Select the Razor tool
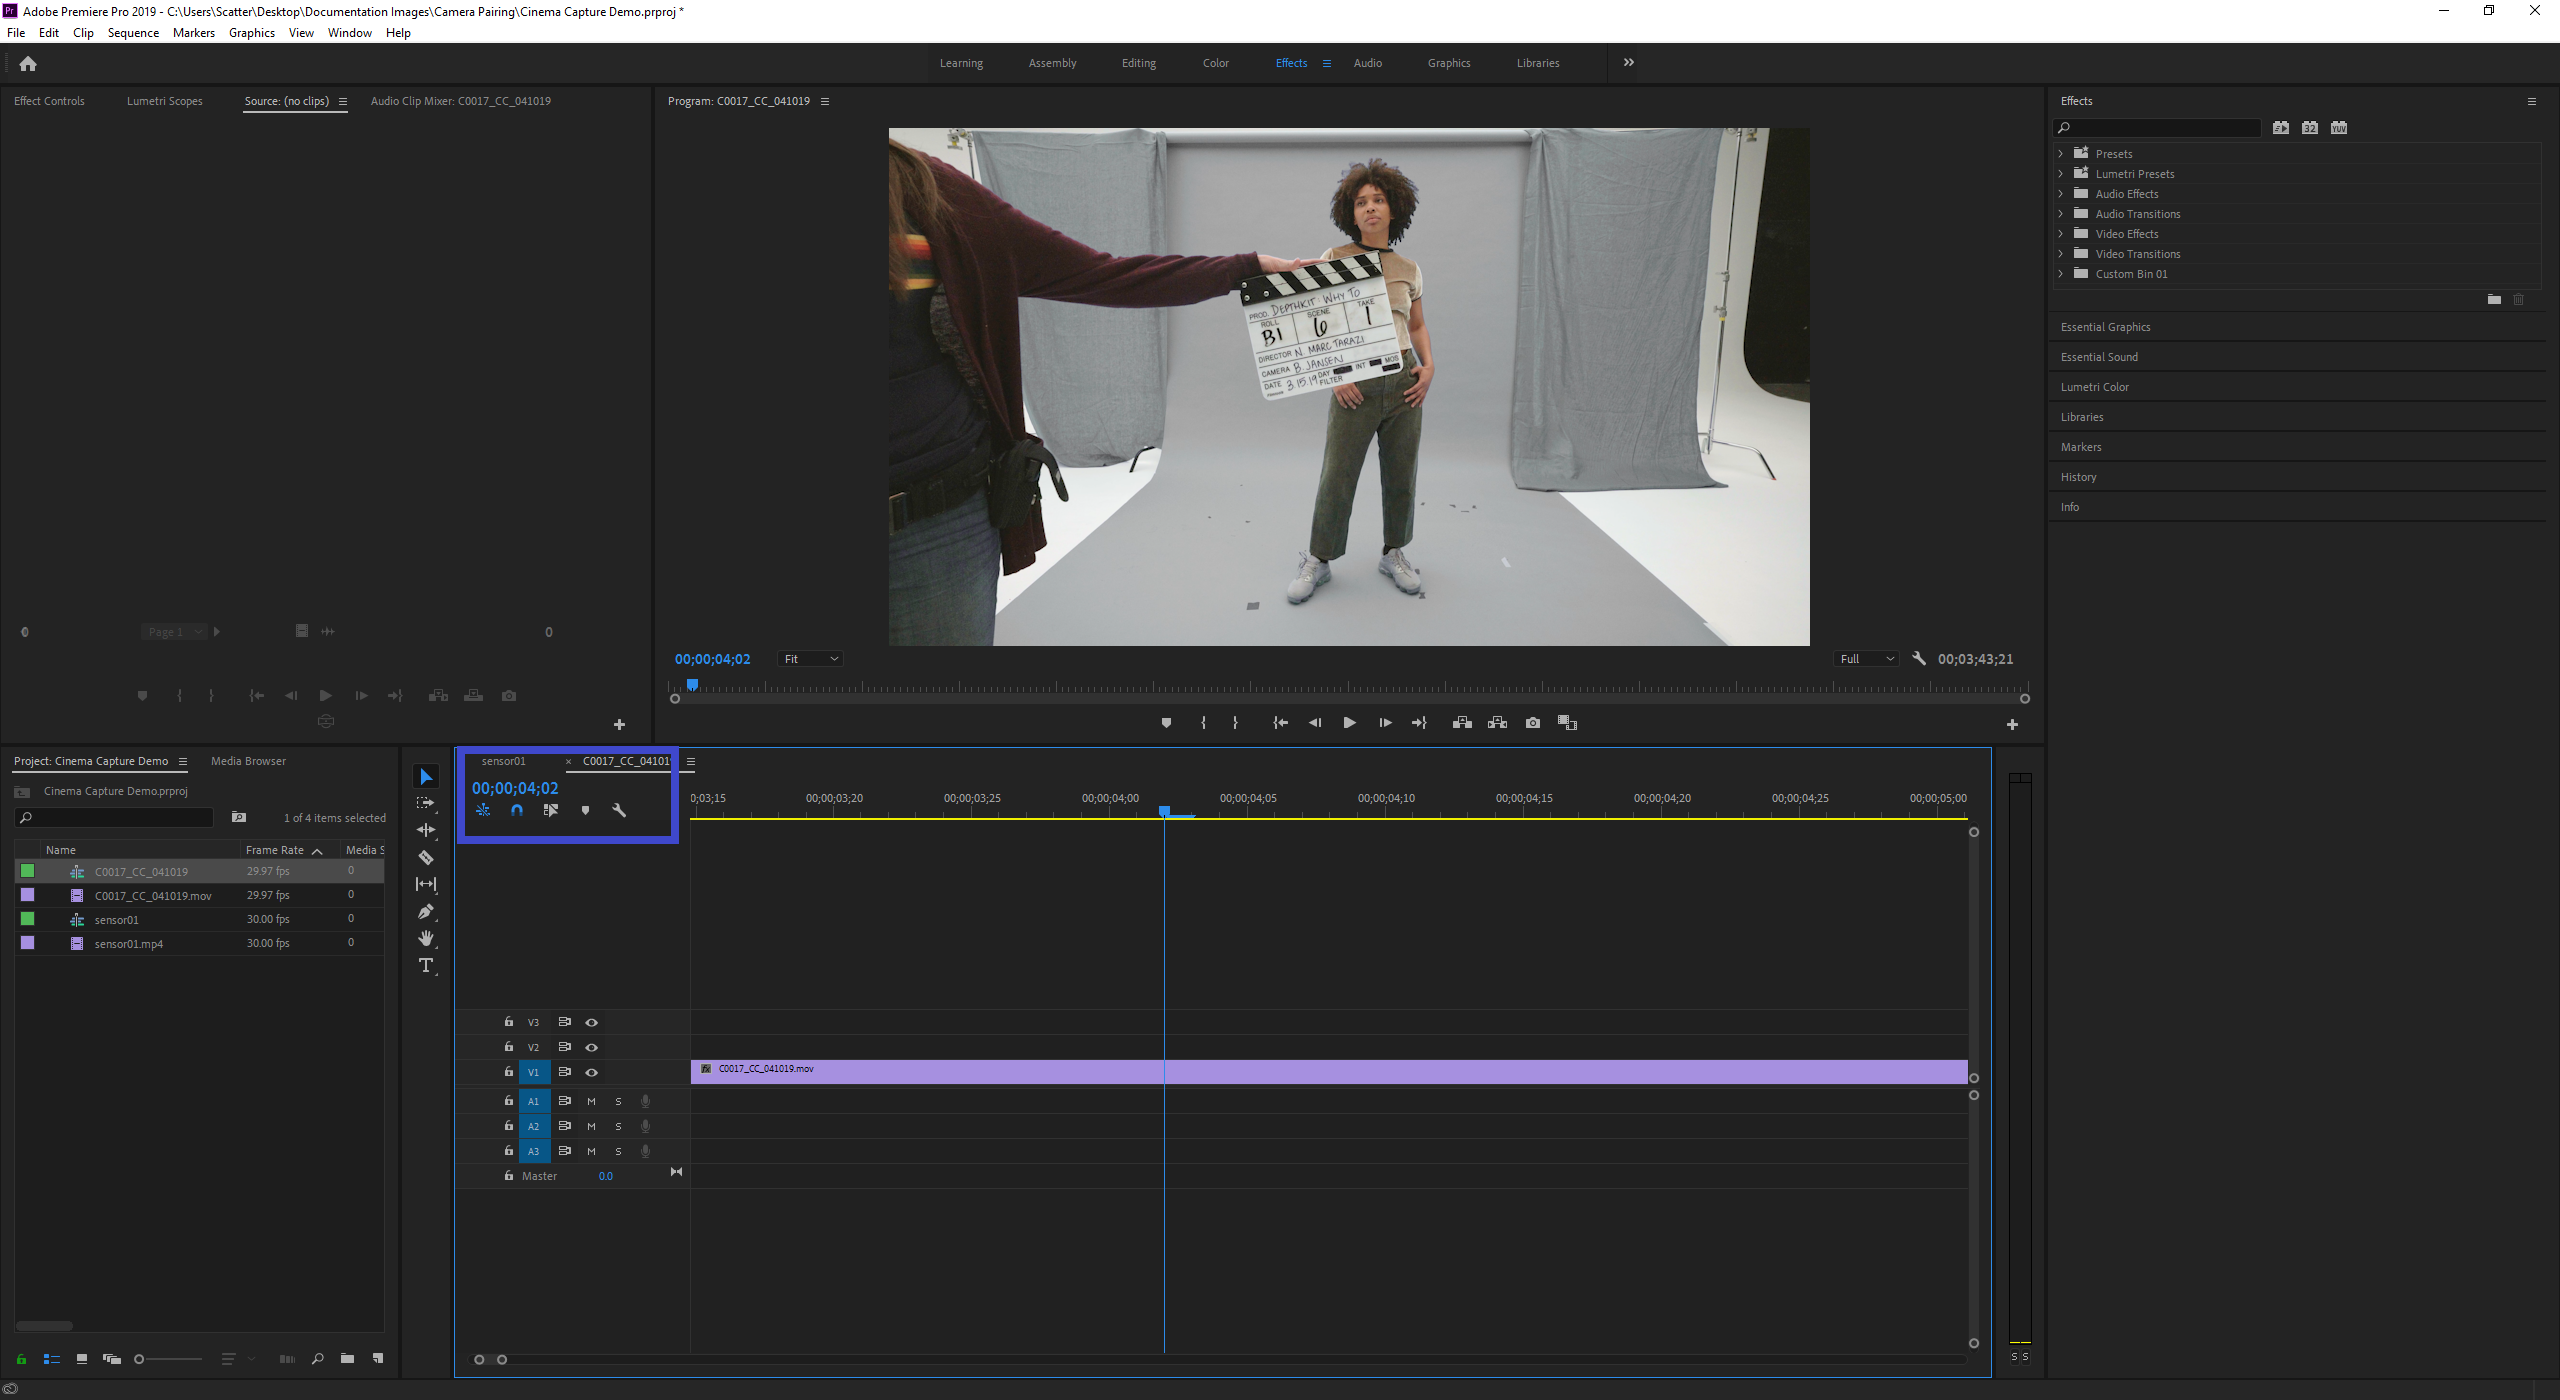 pos(426,858)
